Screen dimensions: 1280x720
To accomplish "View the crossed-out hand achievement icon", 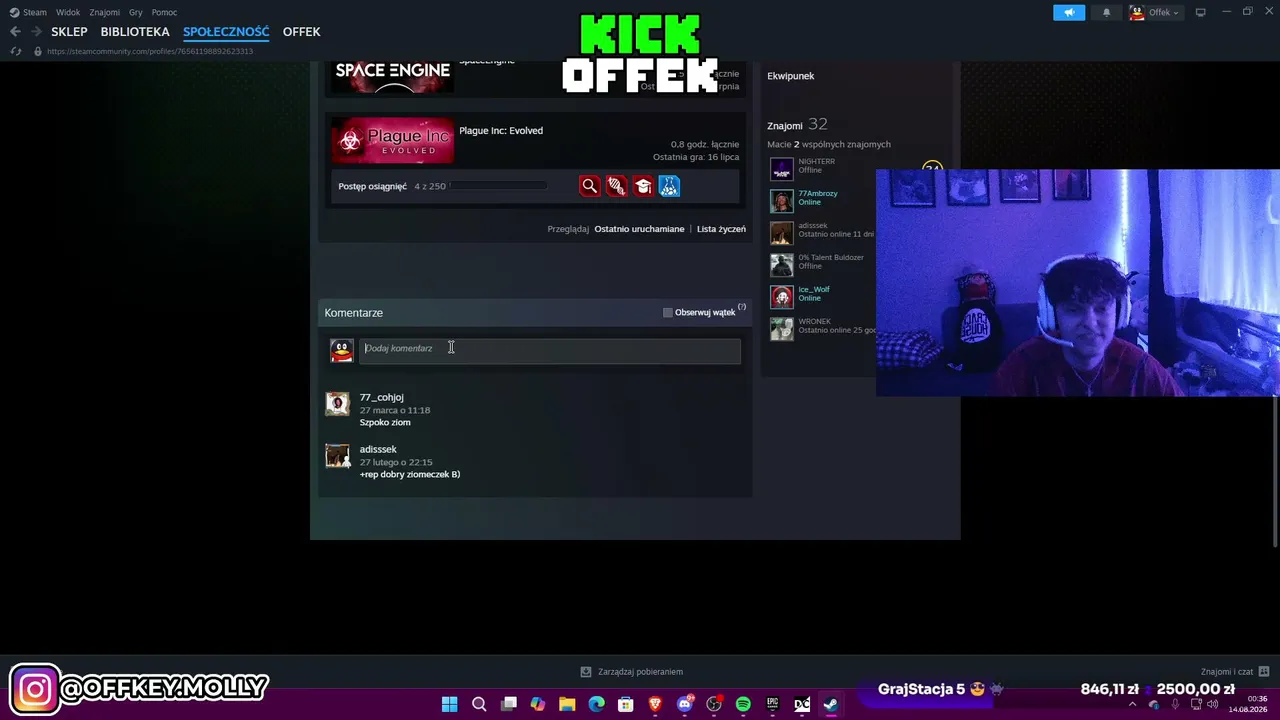I will [616, 186].
